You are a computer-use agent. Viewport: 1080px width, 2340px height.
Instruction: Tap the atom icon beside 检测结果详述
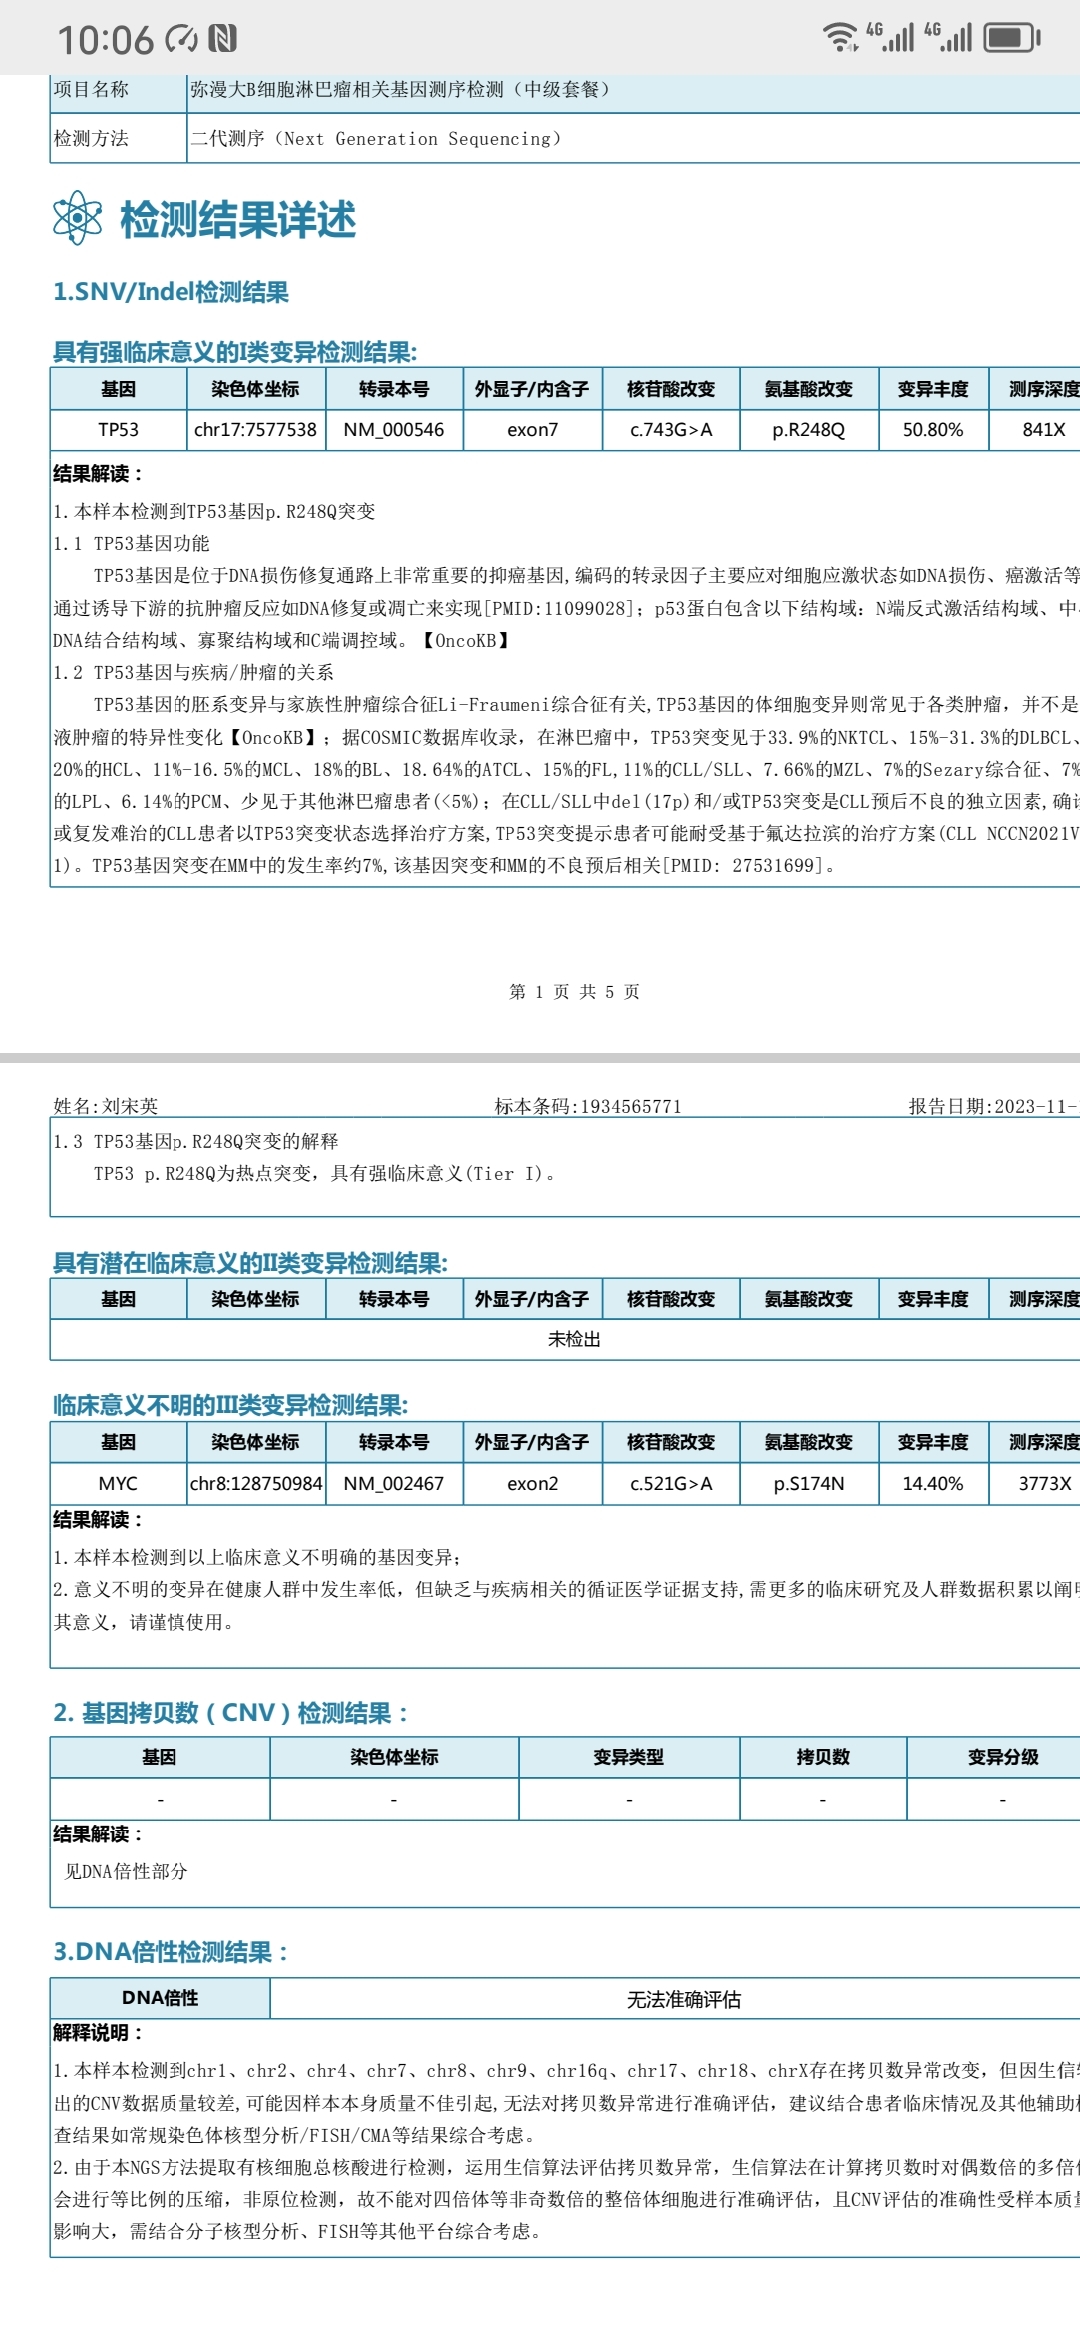pyautogui.click(x=78, y=218)
